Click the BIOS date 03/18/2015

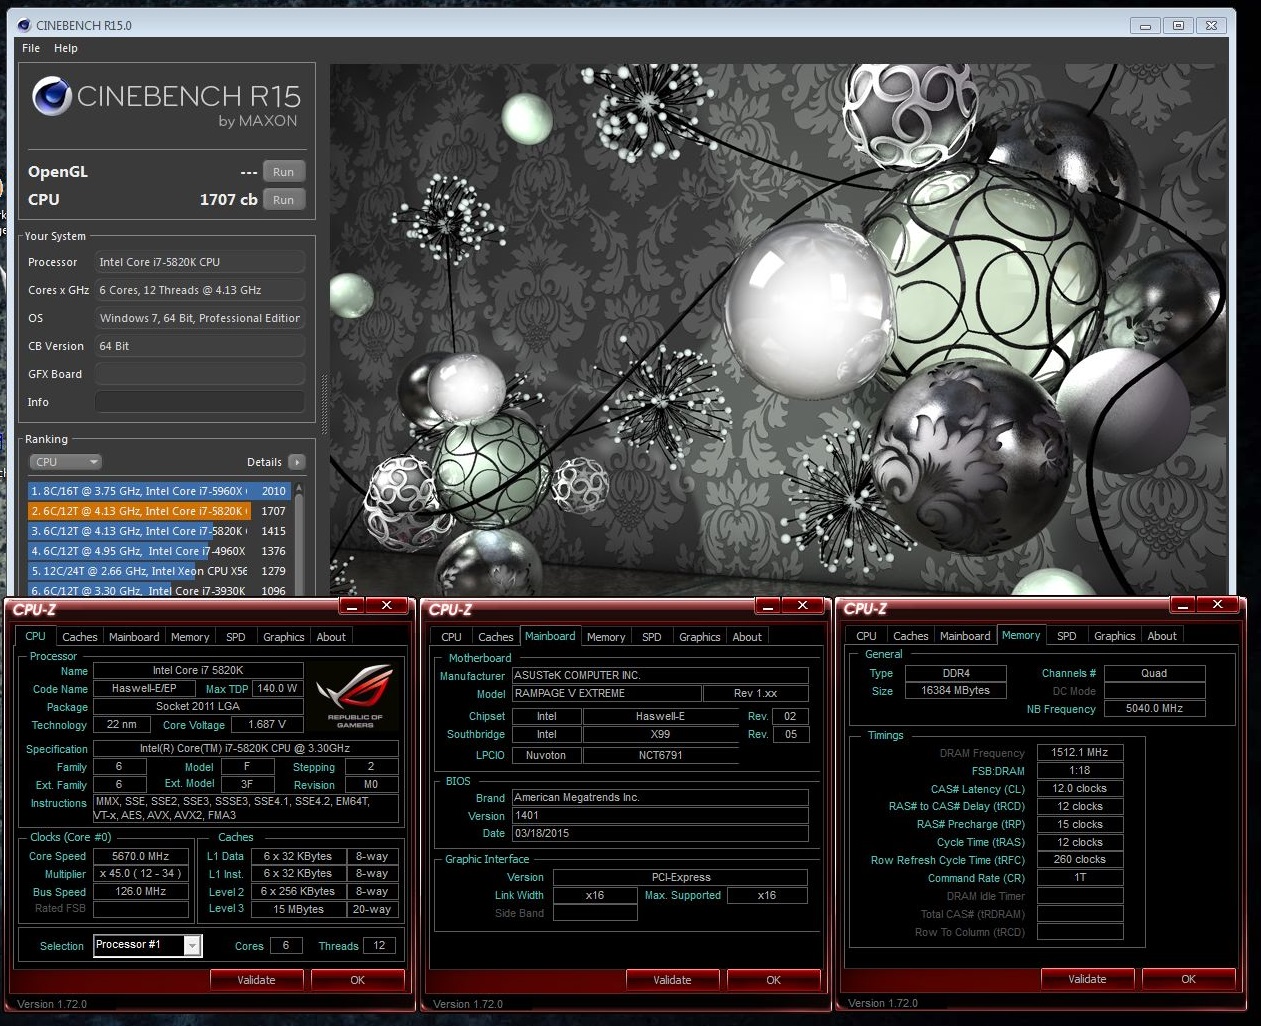[x=660, y=833]
